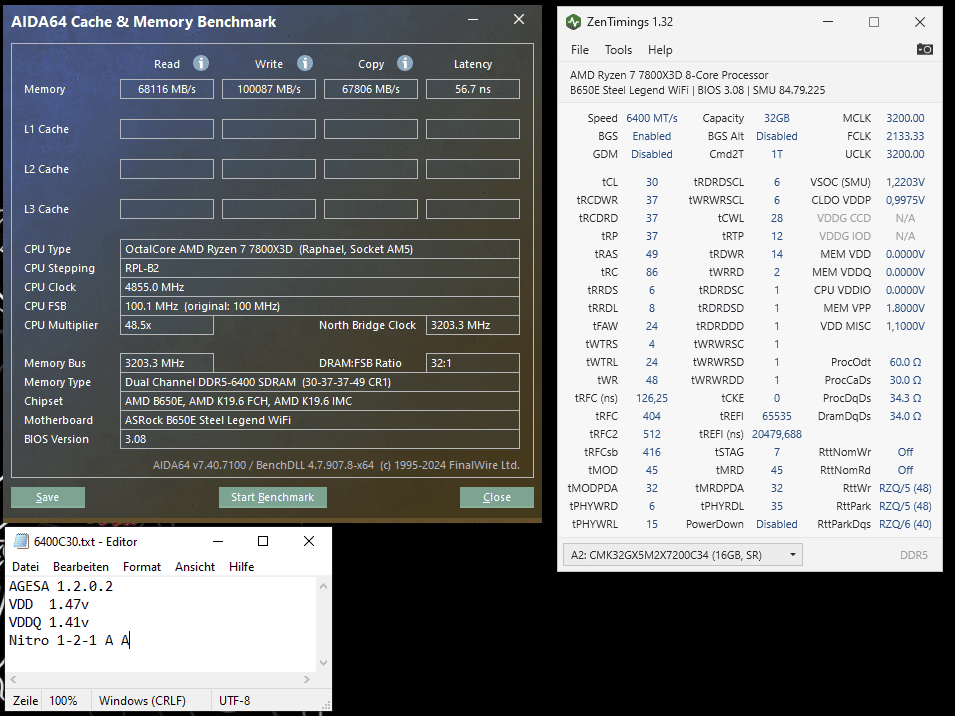Minimize the 6400C30.txt Editor window

[217, 541]
